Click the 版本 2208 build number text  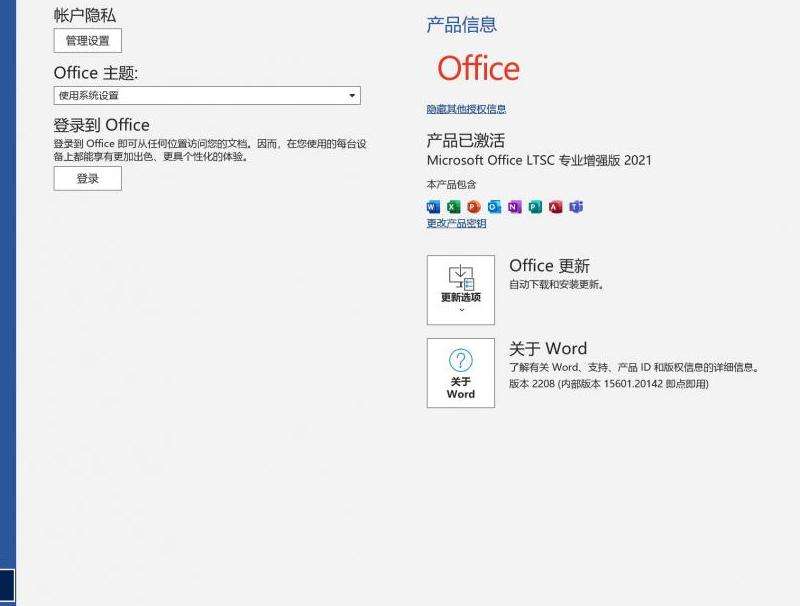[609, 384]
